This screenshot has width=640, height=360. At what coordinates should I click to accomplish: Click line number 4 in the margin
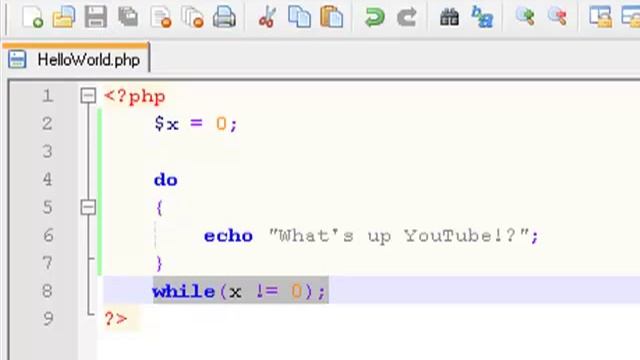pos(48,179)
